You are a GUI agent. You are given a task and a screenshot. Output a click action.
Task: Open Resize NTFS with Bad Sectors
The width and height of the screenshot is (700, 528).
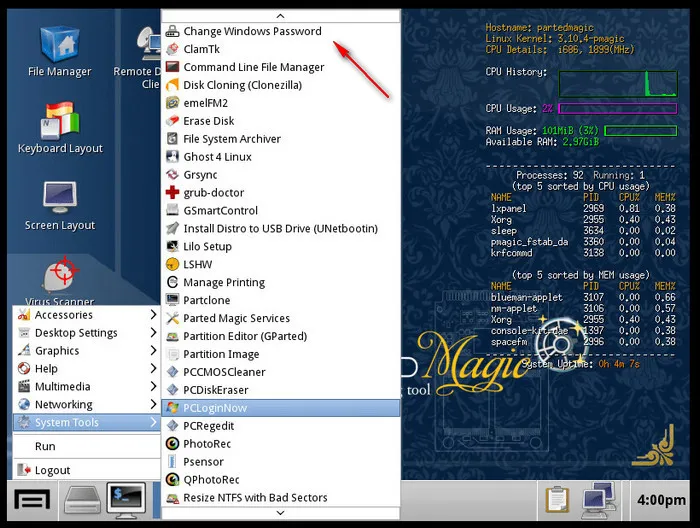click(280, 497)
